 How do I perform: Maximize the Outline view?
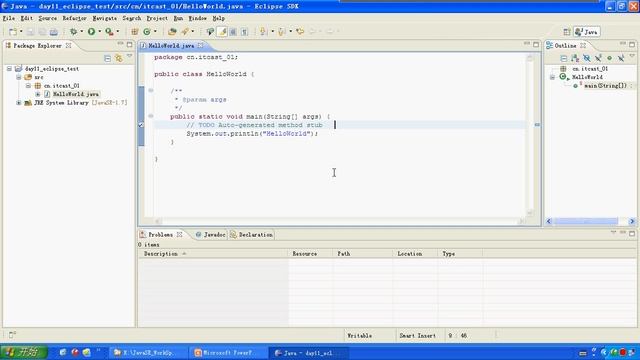tap(632, 44)
